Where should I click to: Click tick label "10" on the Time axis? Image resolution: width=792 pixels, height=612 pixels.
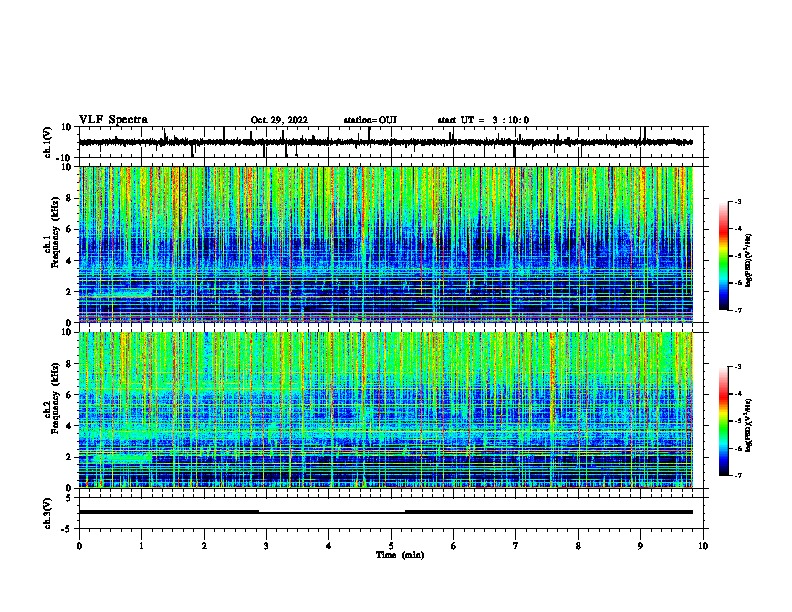703,546
